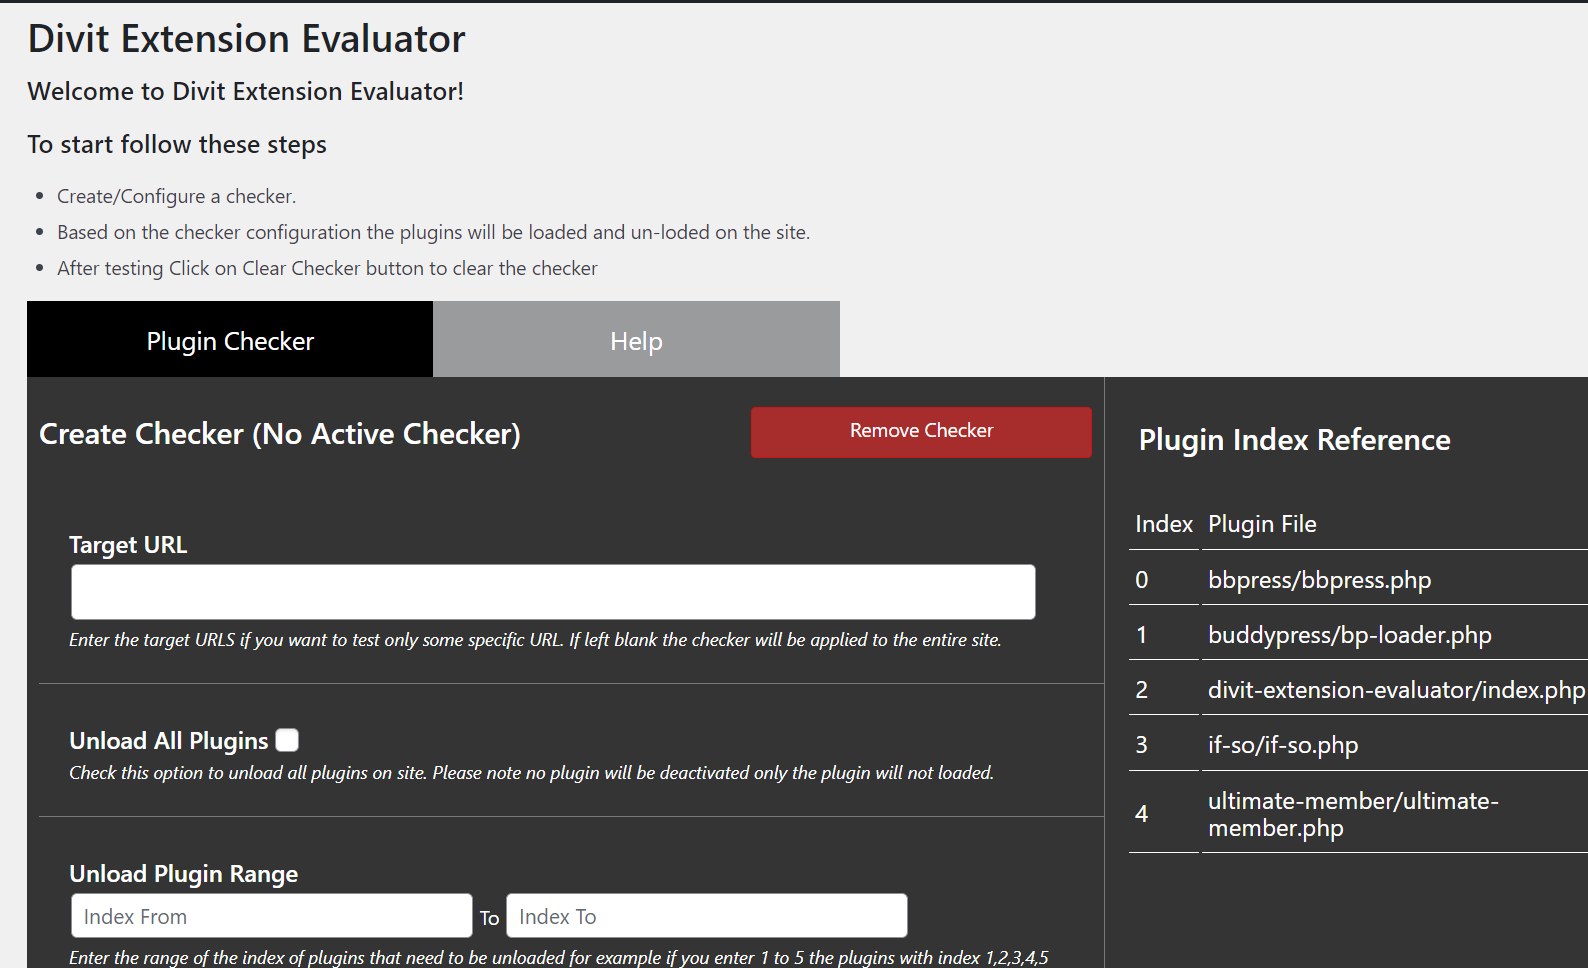Click index 2 in the plugin table

1142,690
